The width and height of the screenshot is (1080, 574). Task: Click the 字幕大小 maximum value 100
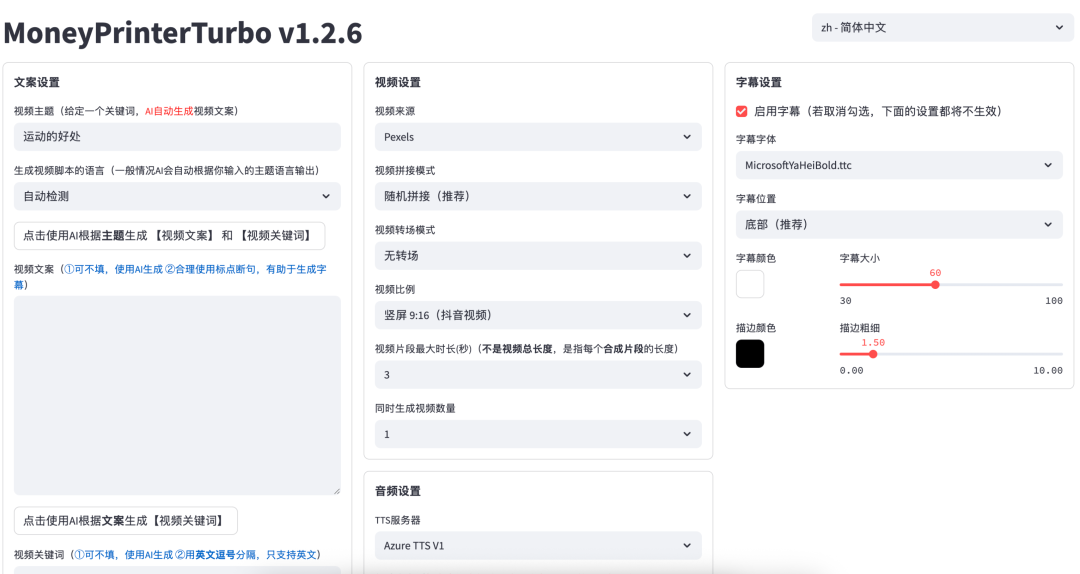[1054, 300]
